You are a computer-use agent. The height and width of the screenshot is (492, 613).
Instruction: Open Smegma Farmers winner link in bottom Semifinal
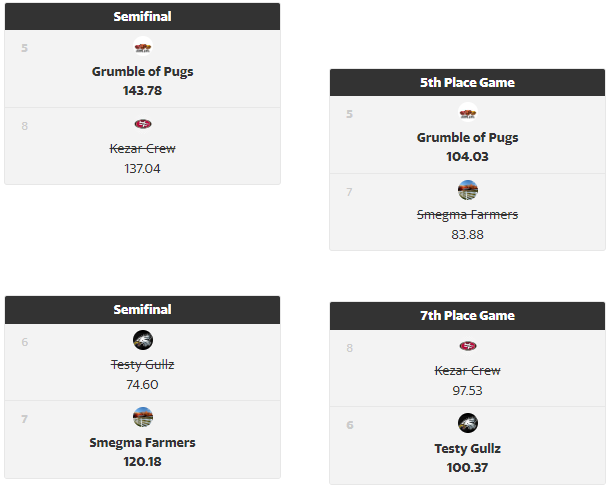click(142, 442)
